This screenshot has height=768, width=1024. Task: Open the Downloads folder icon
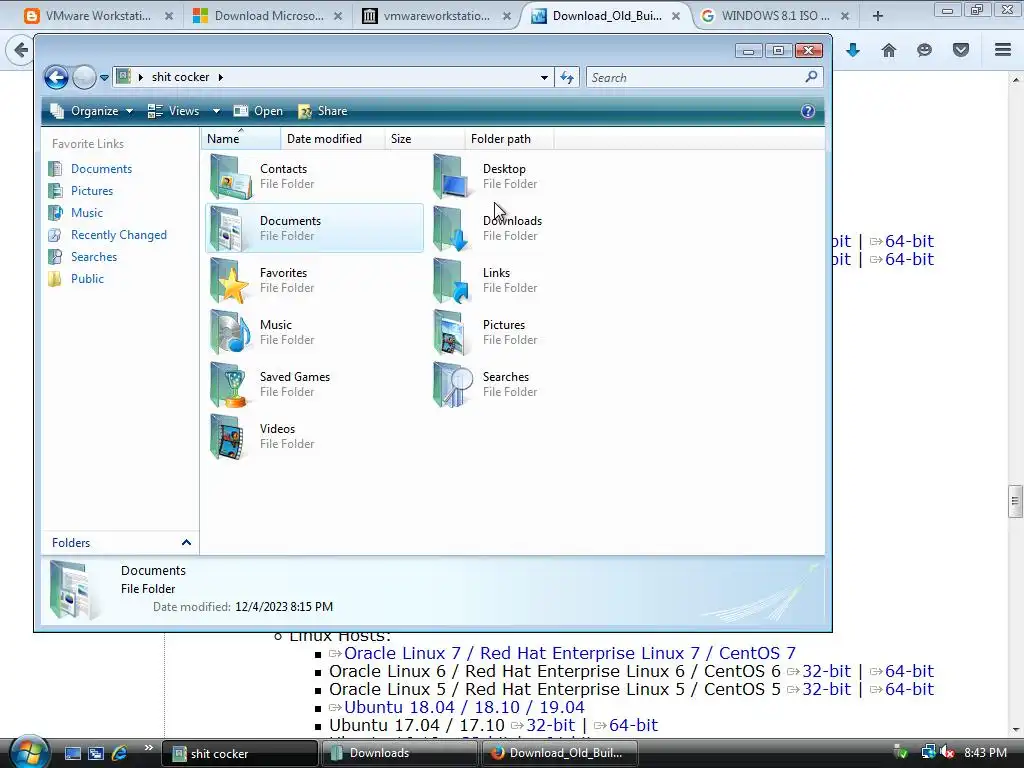pos(453,229)
